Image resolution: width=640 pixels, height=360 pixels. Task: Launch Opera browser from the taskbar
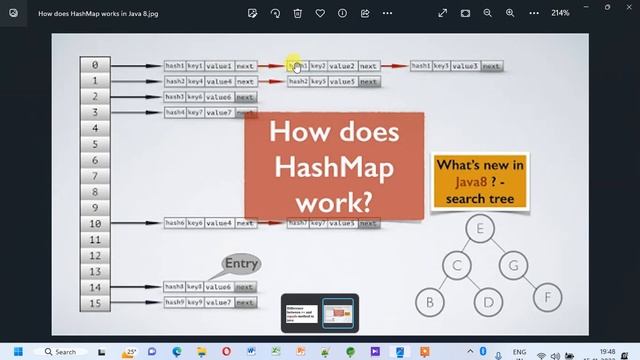(x=226, y=351)
